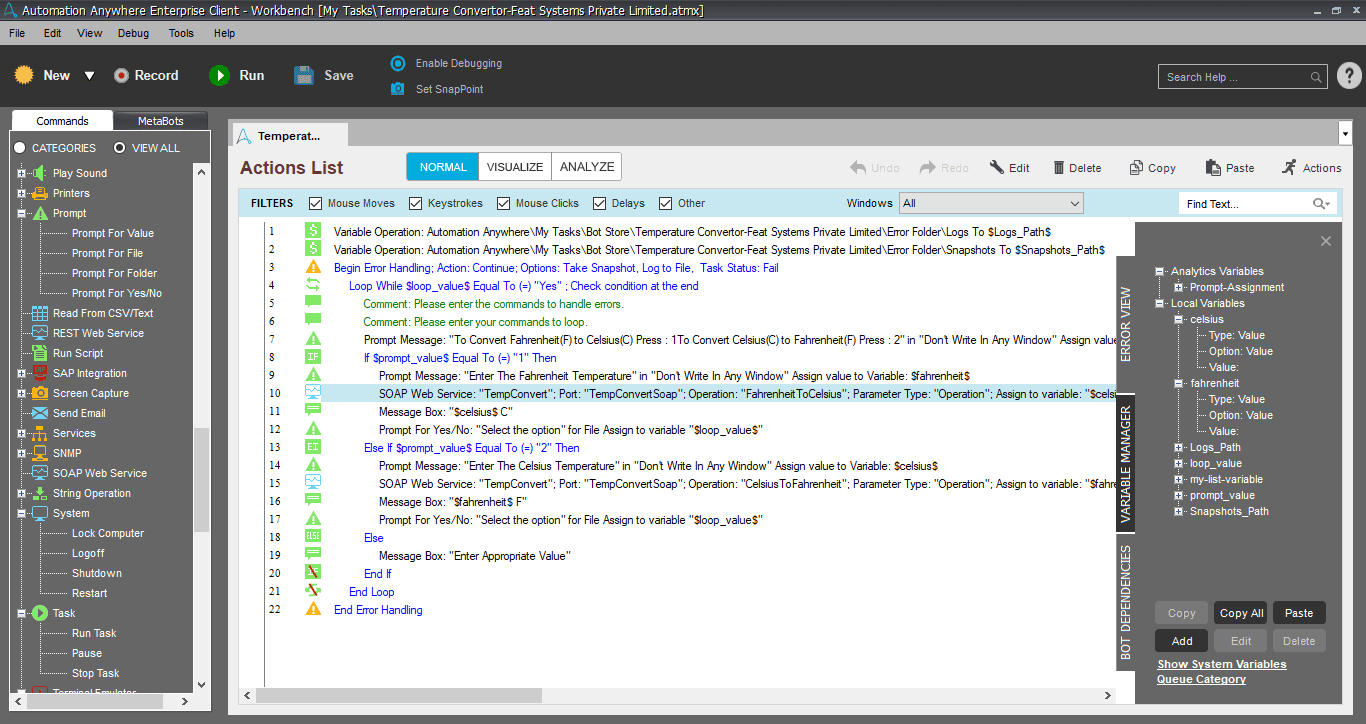Click the Search Help magnifier icon
Viewport: 1366px width, 724px height.
(1316, 77)
